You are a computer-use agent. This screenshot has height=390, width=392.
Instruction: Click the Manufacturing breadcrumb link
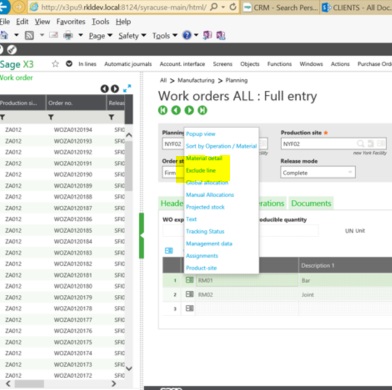(x=196, y=80)
